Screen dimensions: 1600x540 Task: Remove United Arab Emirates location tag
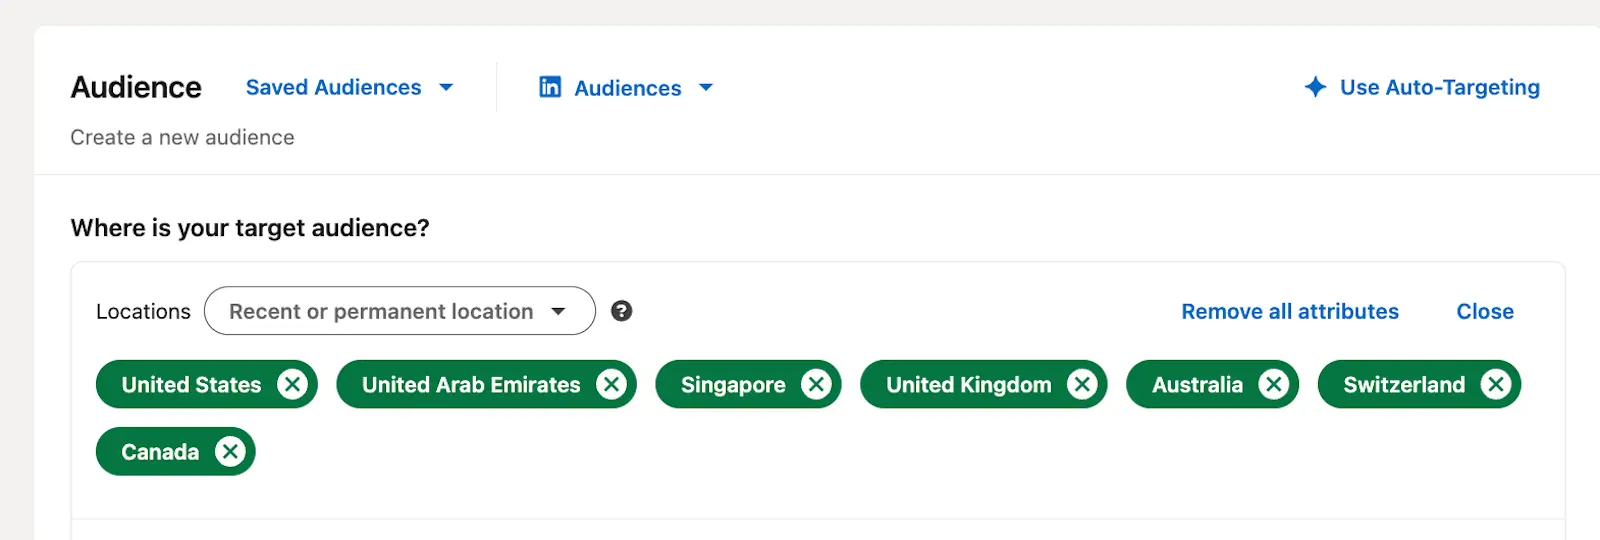click(611, 385)
